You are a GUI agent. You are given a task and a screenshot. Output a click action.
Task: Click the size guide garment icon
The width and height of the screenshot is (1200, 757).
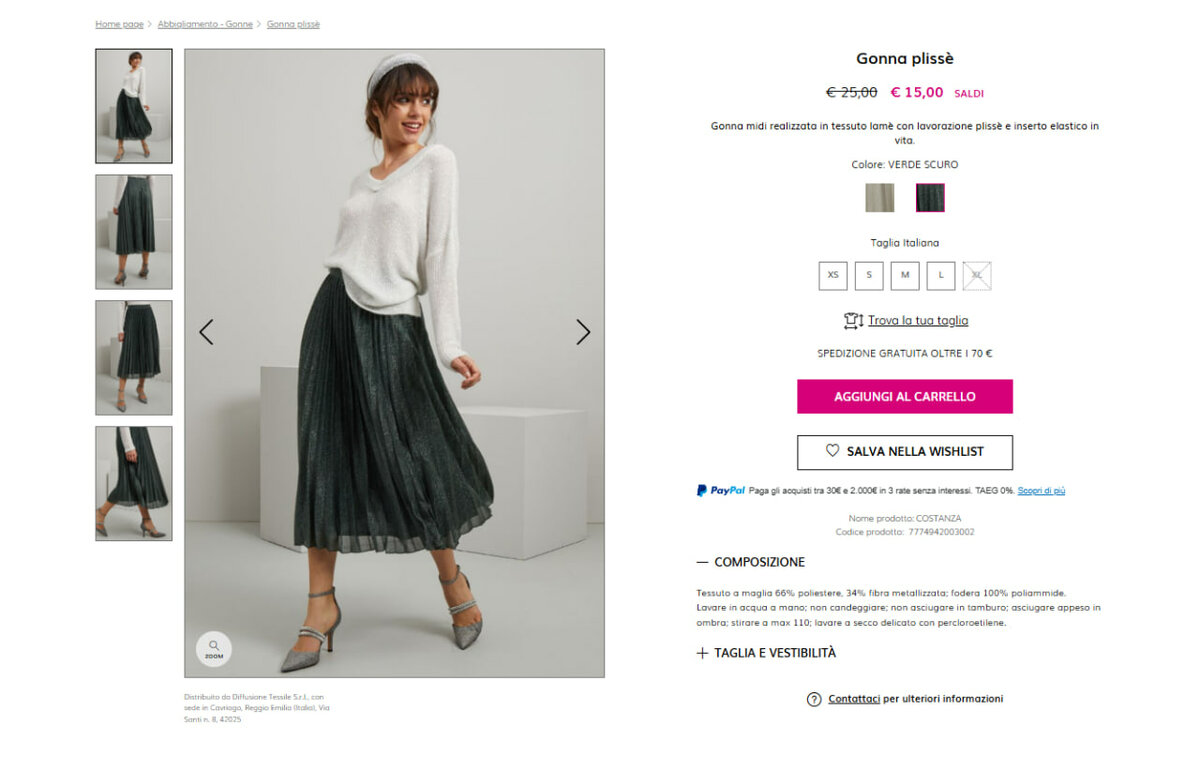click(x=853, y=321)
